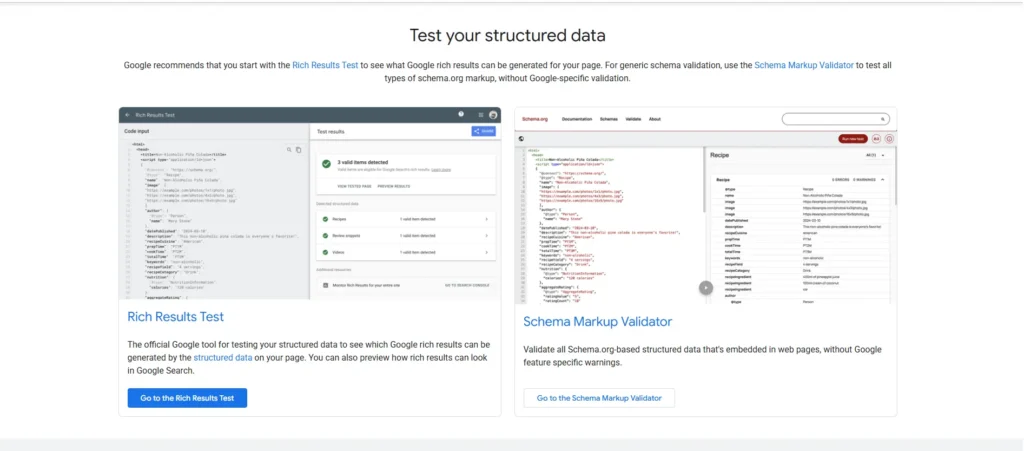Click the Go to the Rich Results Test button
1024x451 pixels.
187,398
